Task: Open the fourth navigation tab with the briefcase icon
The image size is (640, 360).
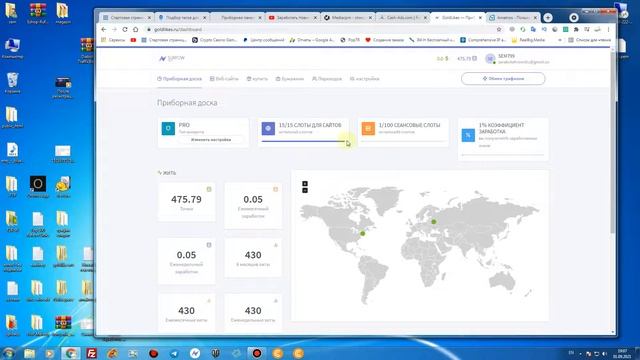Action: coord(290,79)
